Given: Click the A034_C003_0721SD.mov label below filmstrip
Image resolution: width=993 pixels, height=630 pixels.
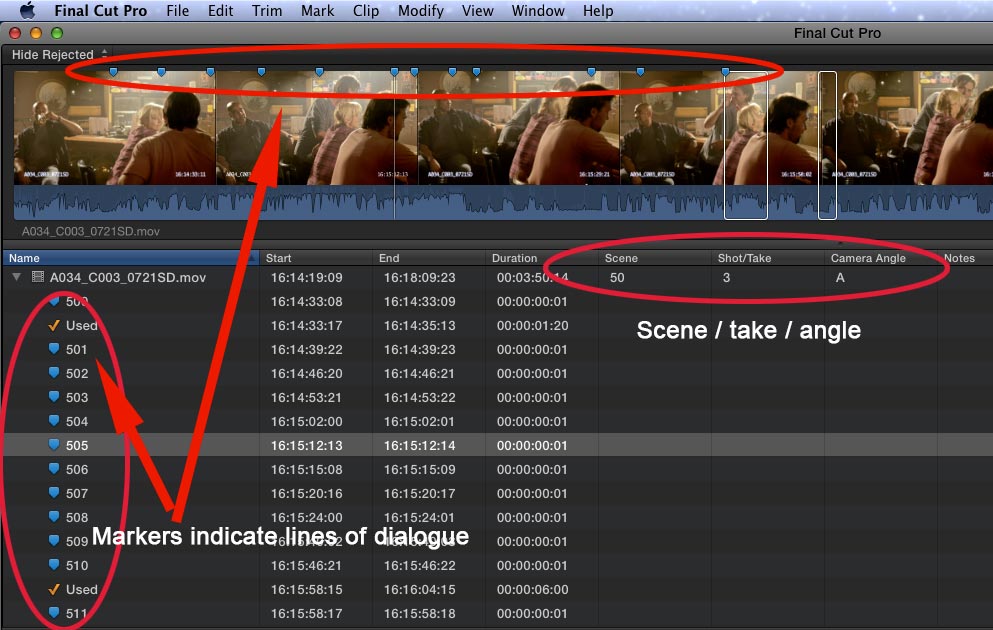Looking at the screenshot, I should click(91, 231).
